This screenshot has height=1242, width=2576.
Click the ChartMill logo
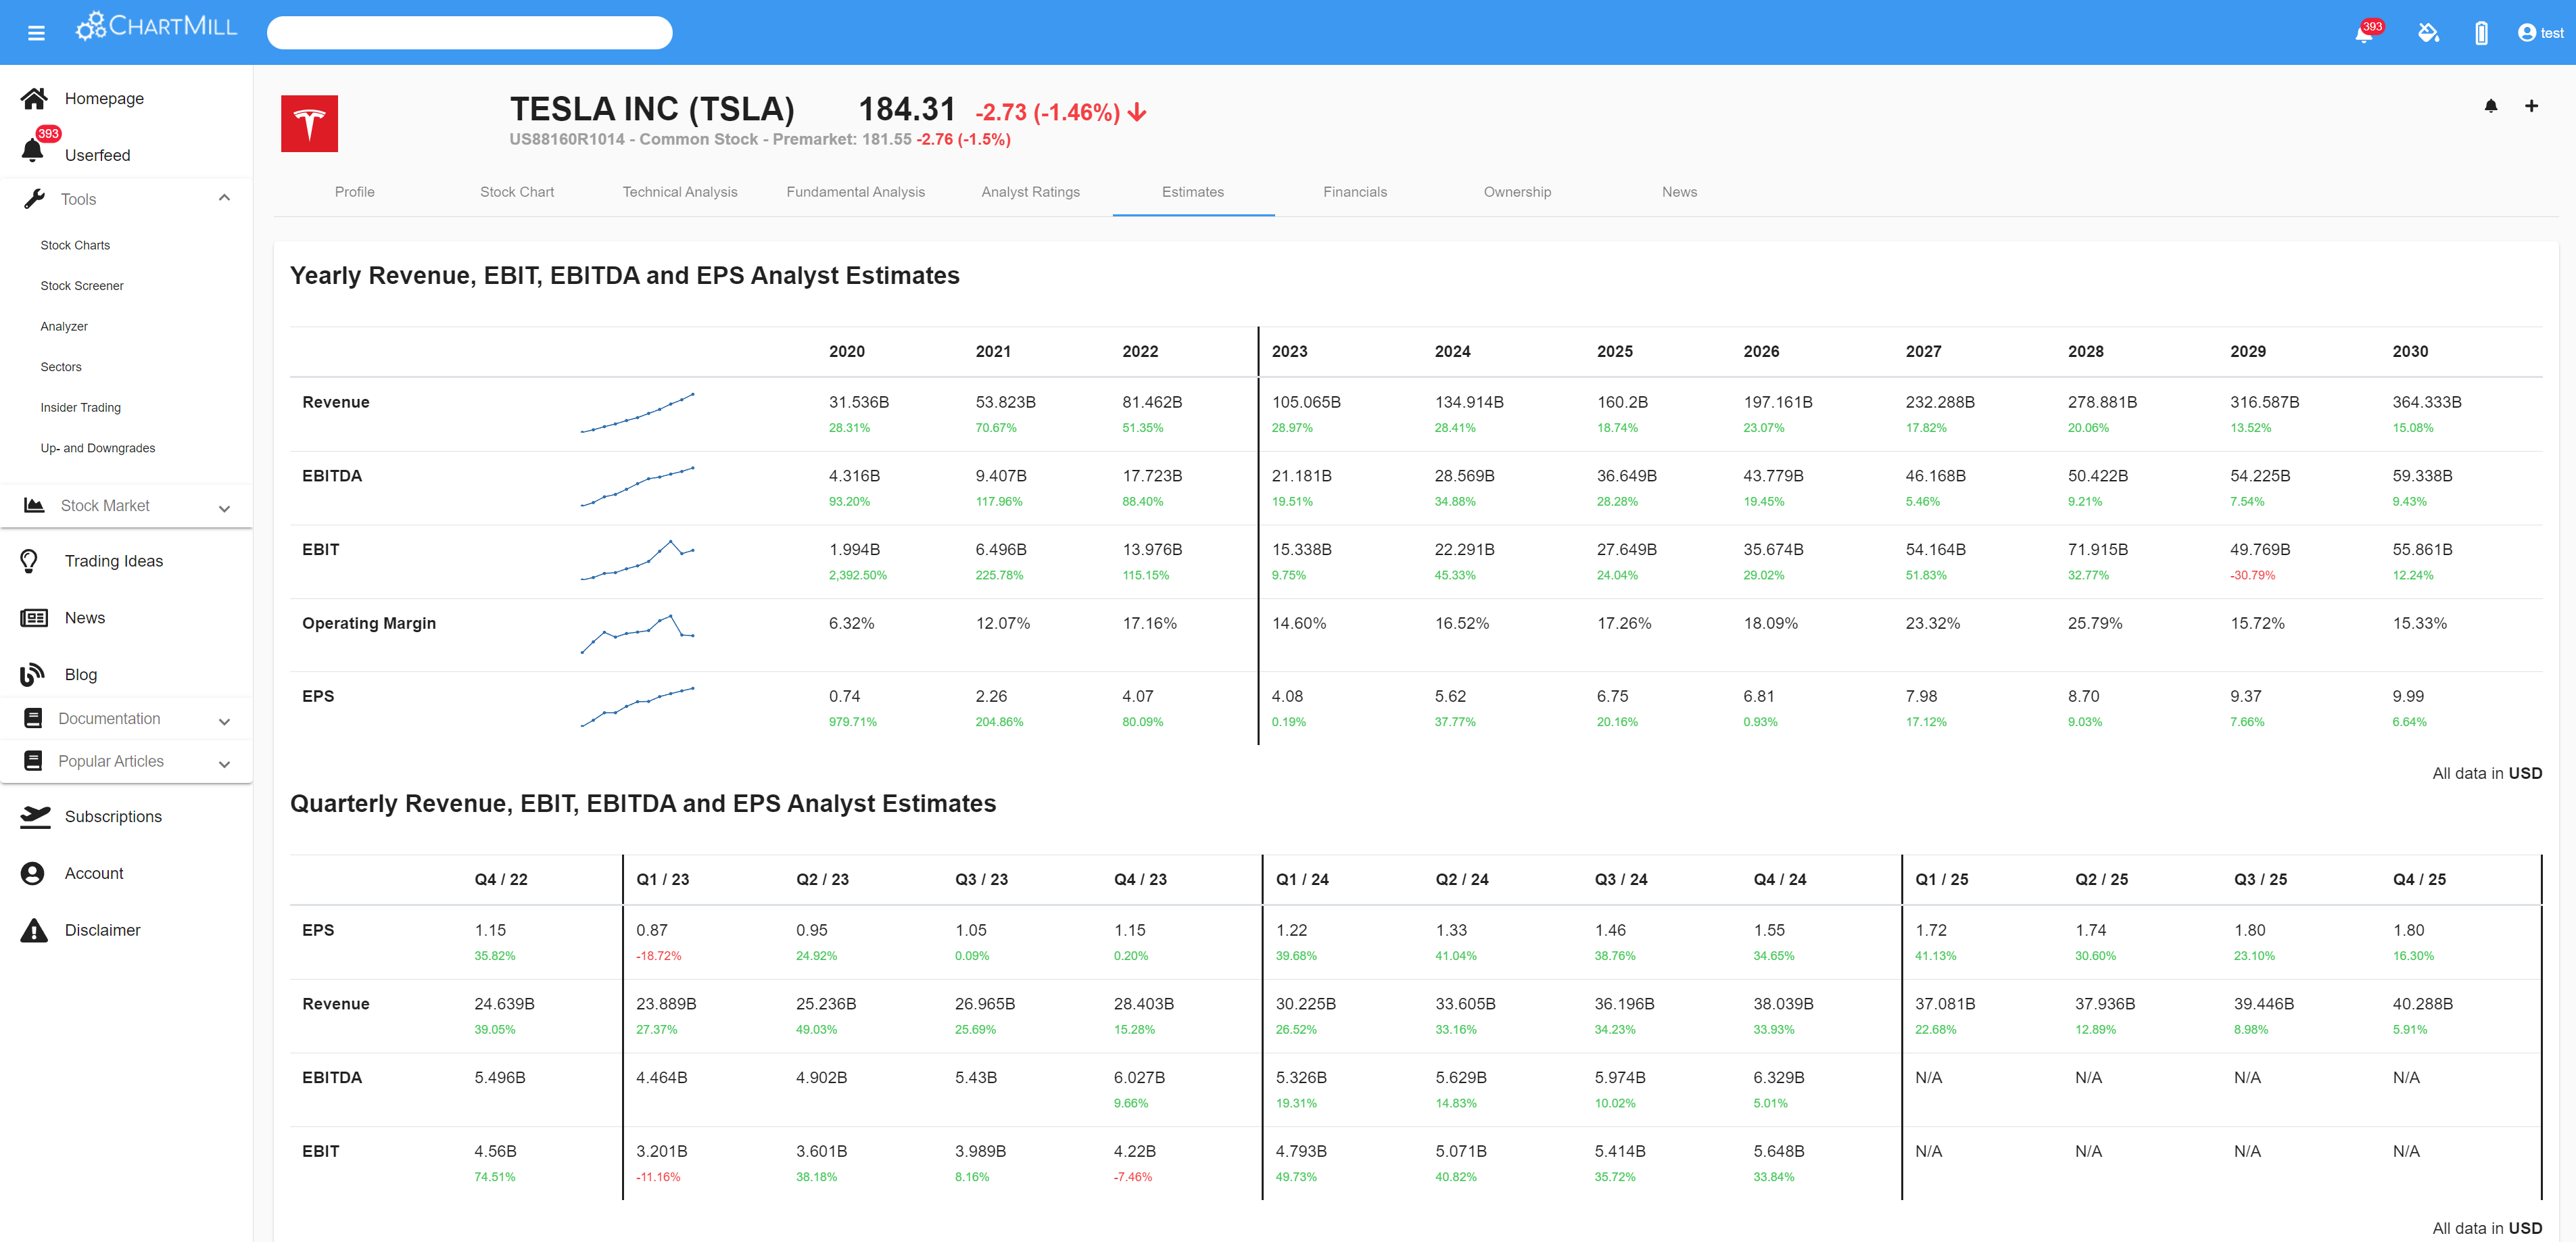pos(157,26)
